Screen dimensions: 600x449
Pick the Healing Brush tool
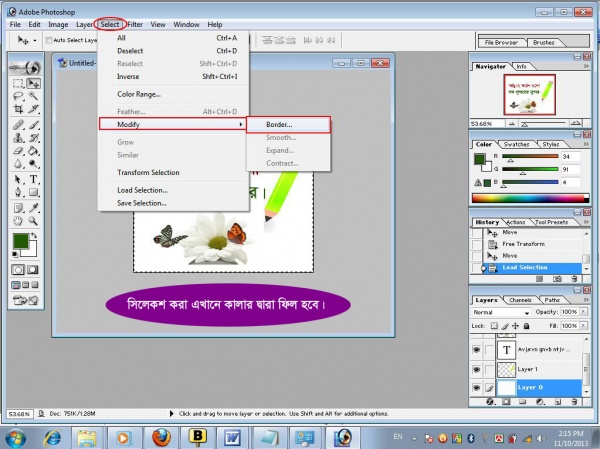18,125
